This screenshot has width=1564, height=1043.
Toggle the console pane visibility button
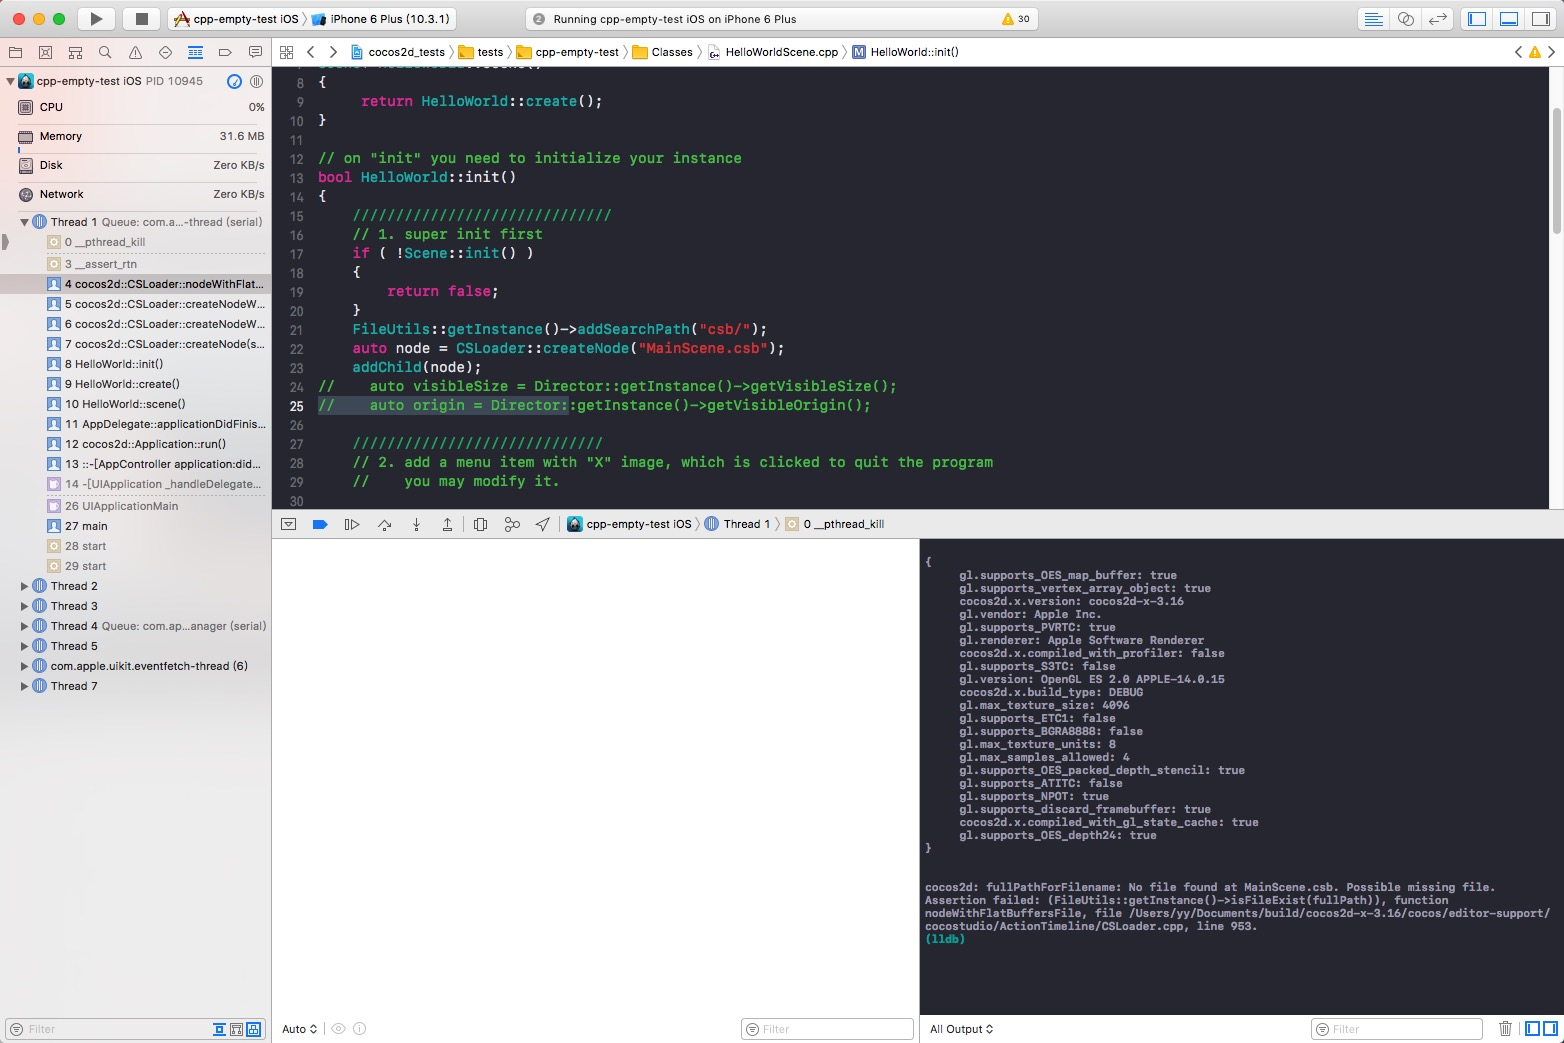point(1550,1028)
